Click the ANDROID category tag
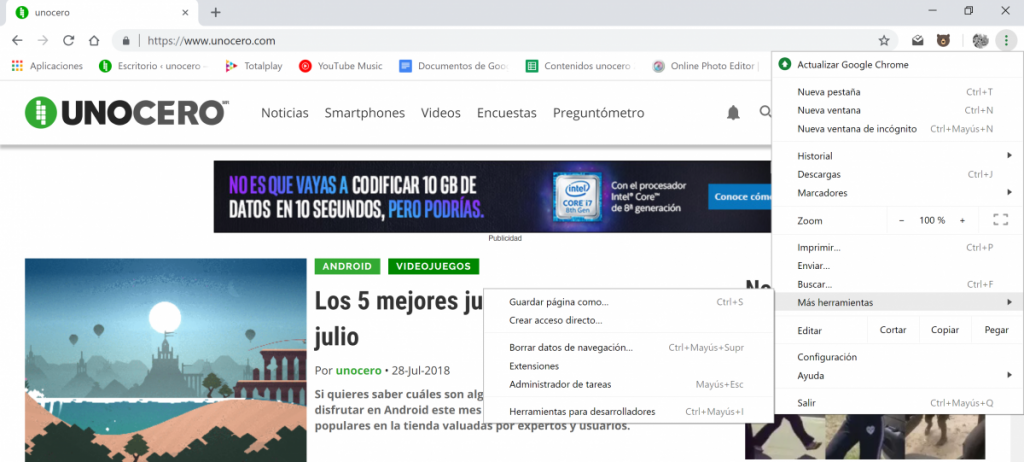Viewport: 1024px width, 462px height. coord(347,266)
